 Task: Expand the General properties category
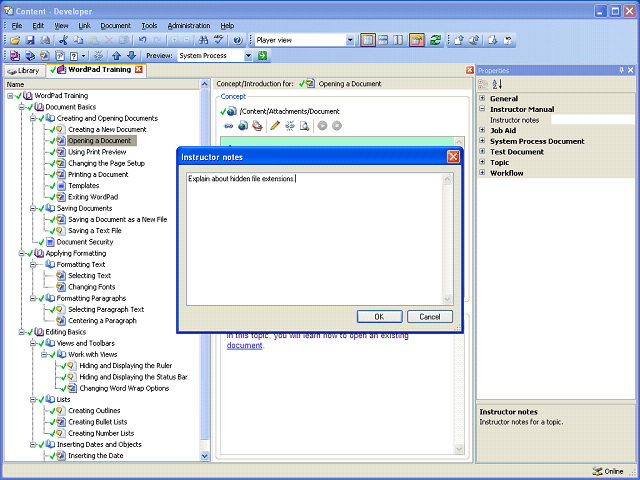click(x=482, y=98)
